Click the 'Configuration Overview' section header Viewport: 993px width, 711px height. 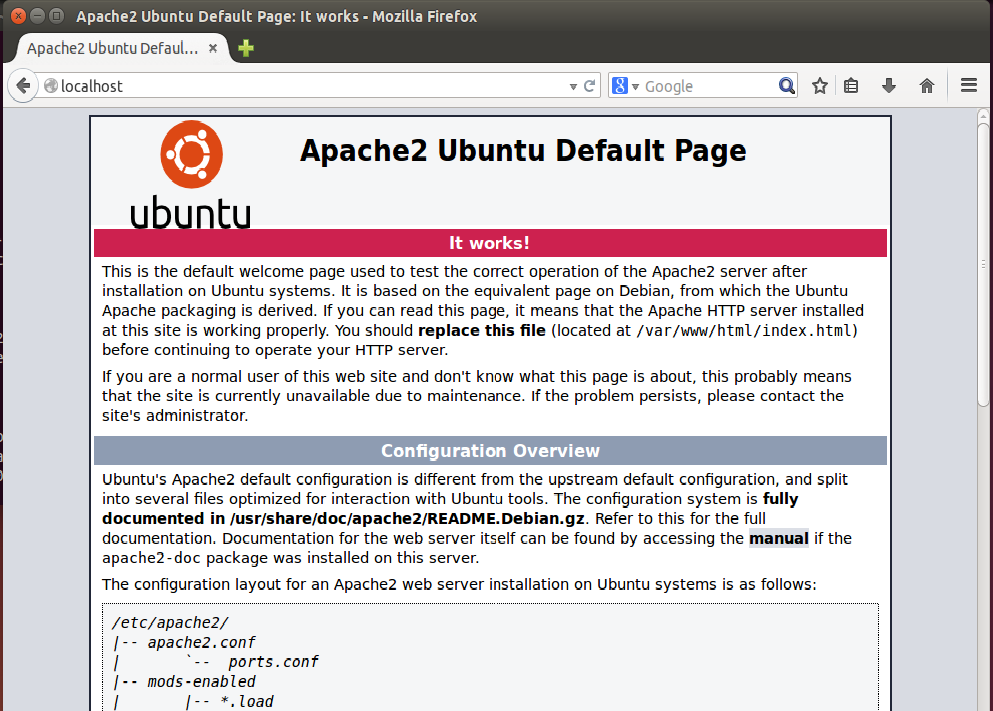[x=490, y=450]
